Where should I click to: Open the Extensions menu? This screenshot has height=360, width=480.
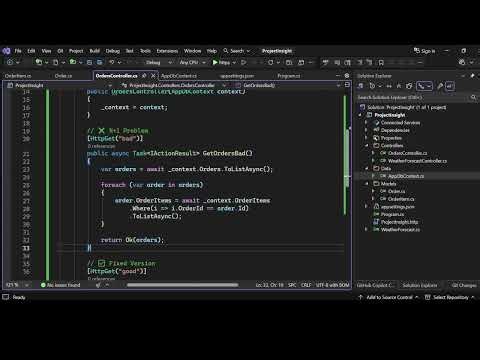pos(167,51)
